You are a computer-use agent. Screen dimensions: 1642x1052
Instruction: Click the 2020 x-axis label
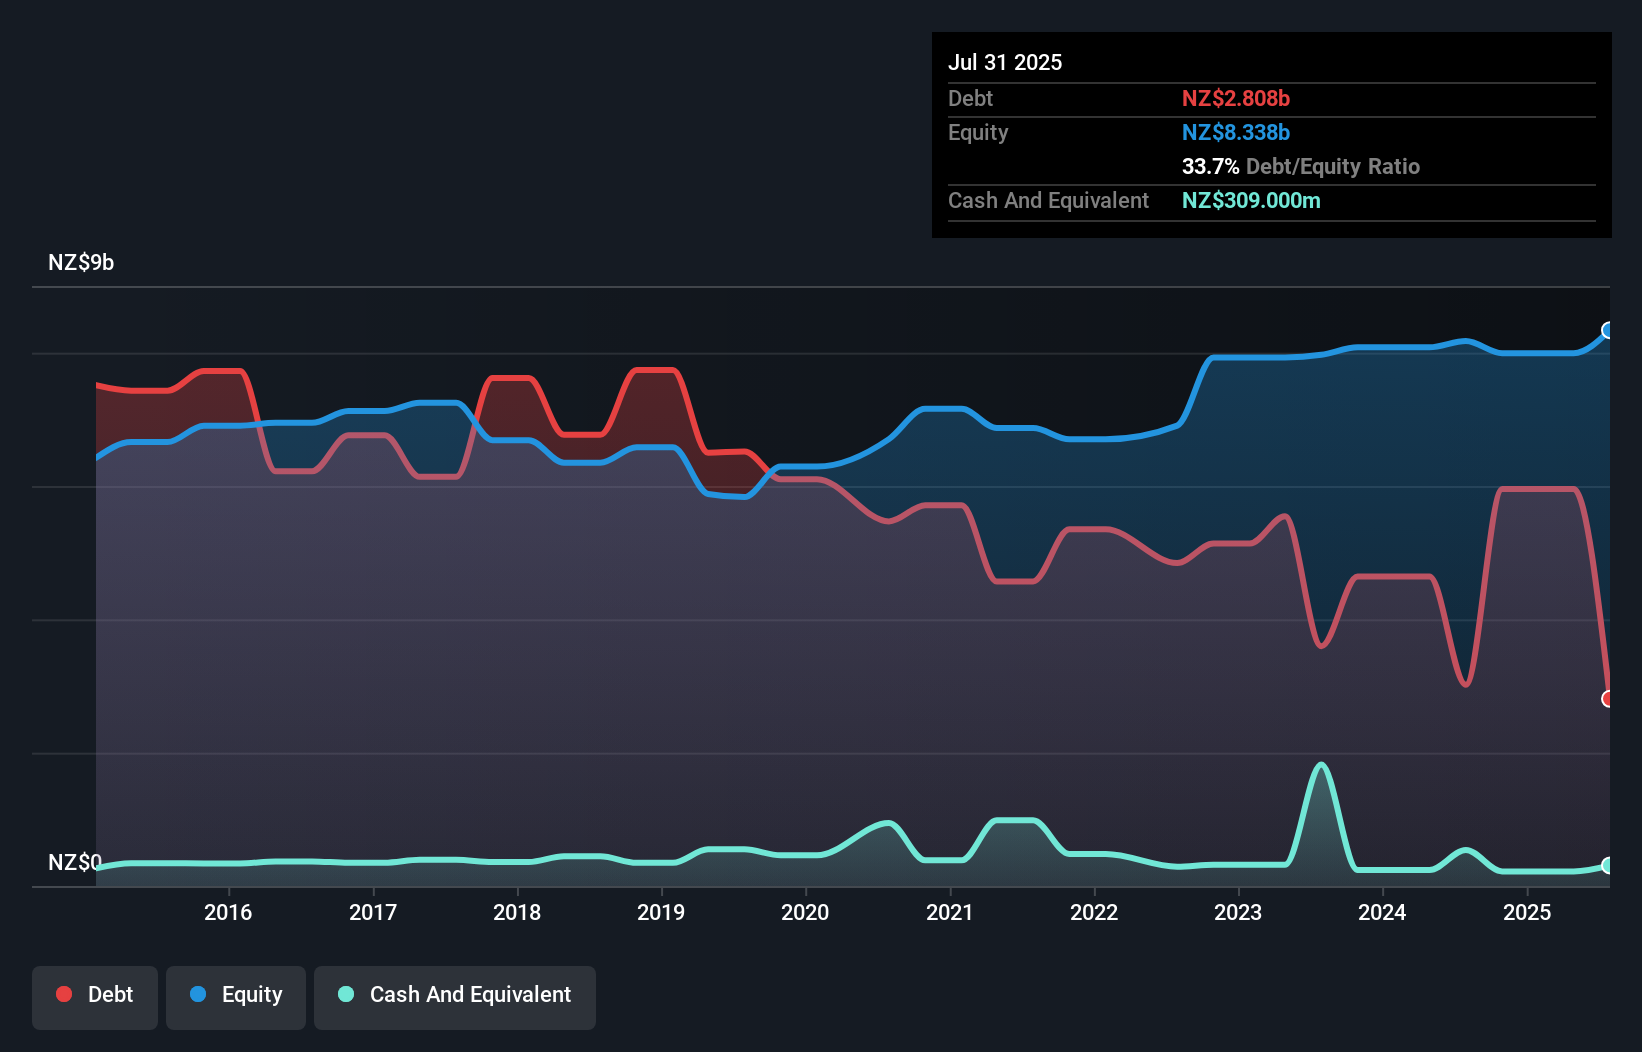coord(805,912)
